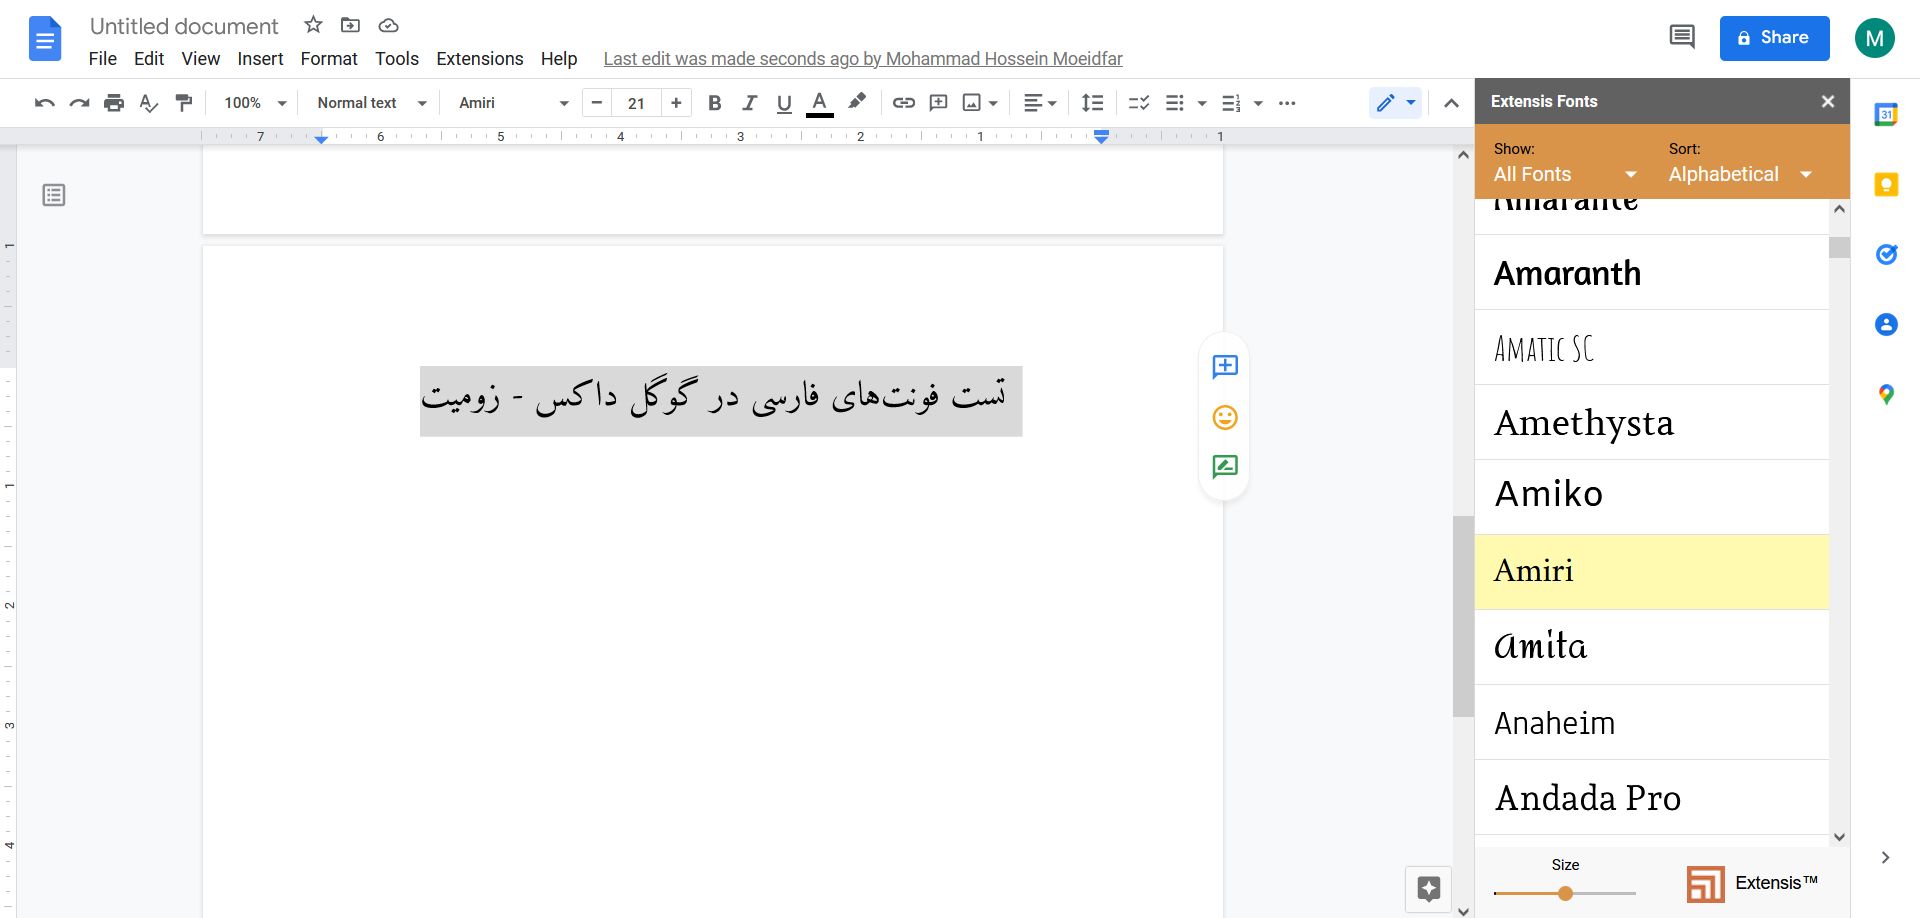This screenshot has height=918, width=1920.
Task: Insert a comment from the toolbar
Action: [x=938, y=102]
